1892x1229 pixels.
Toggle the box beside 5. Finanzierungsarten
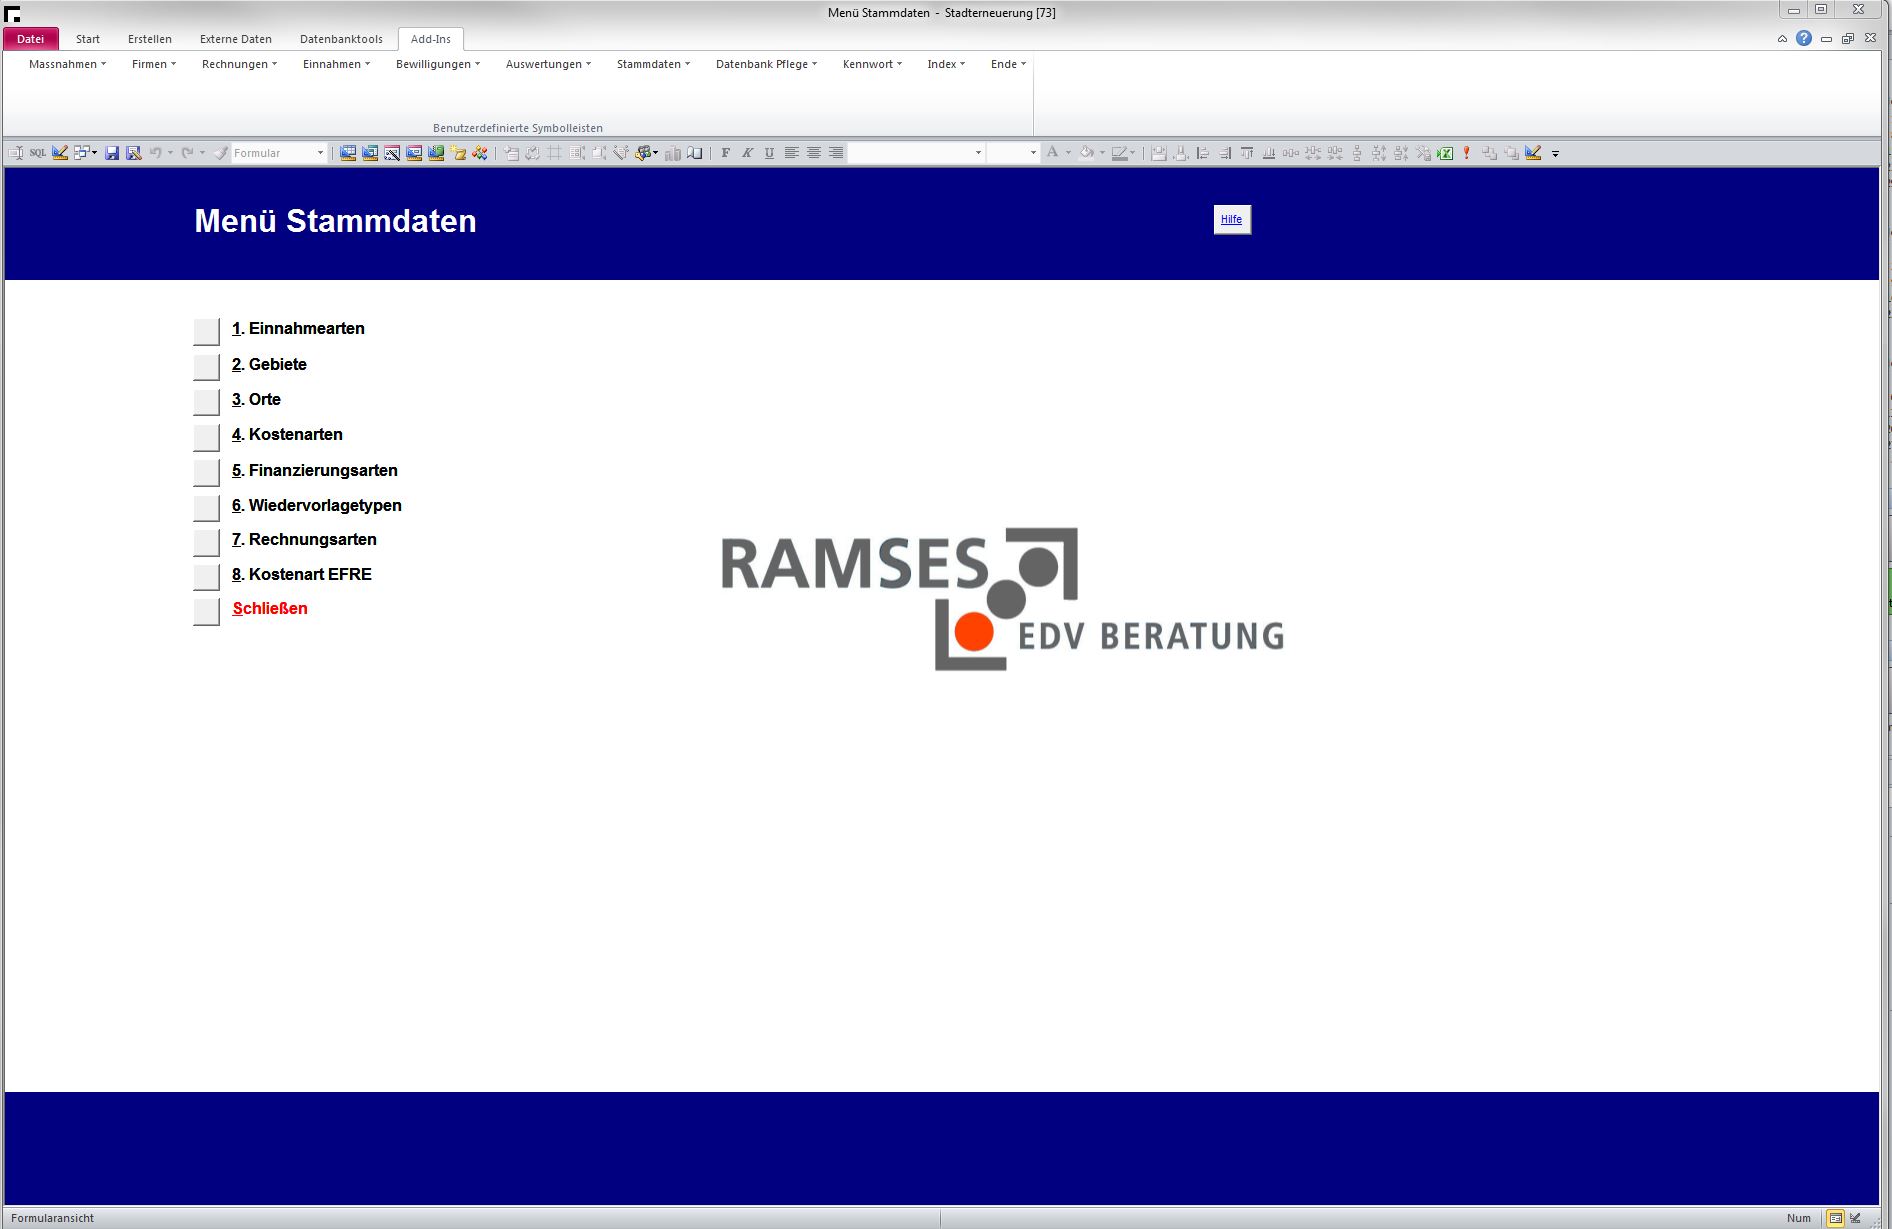pyautogui.click(x=206, y=472)
